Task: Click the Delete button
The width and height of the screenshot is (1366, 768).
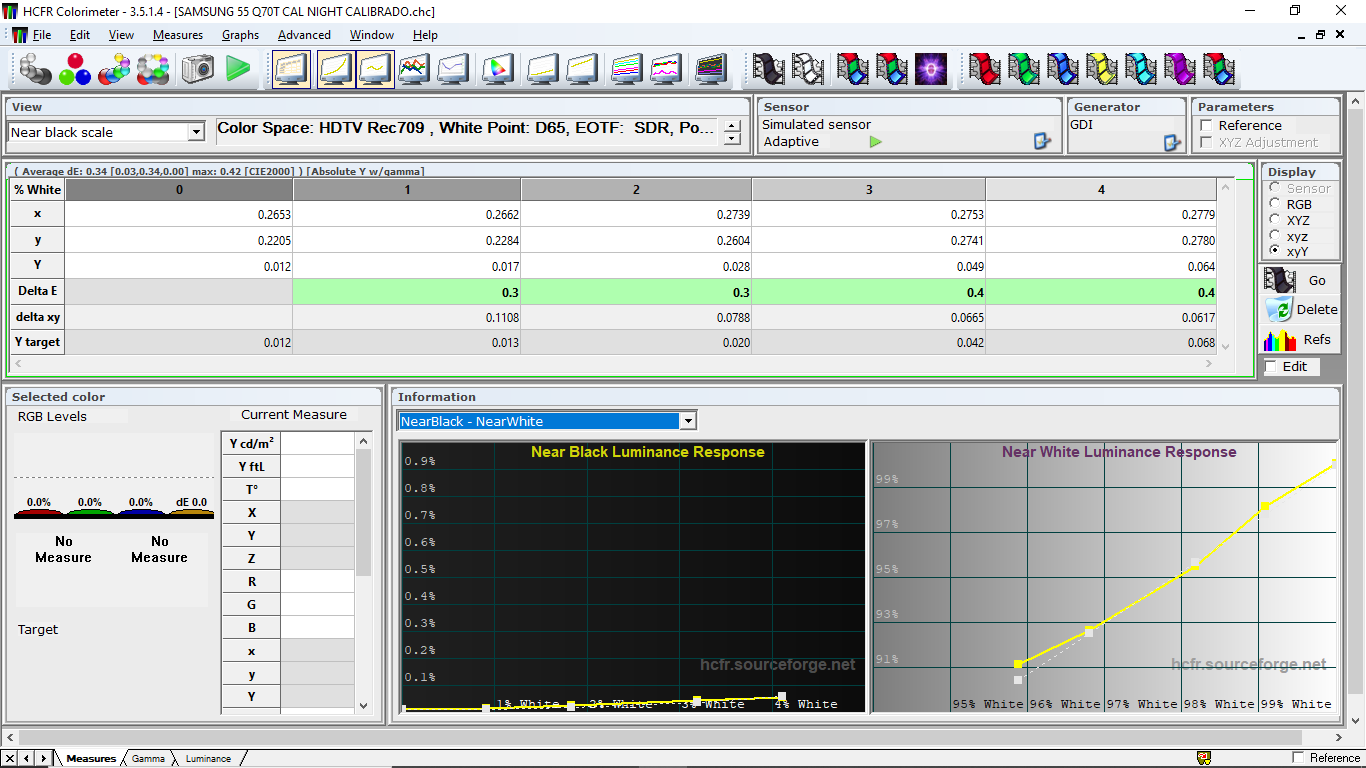Action: (1300, 309)
